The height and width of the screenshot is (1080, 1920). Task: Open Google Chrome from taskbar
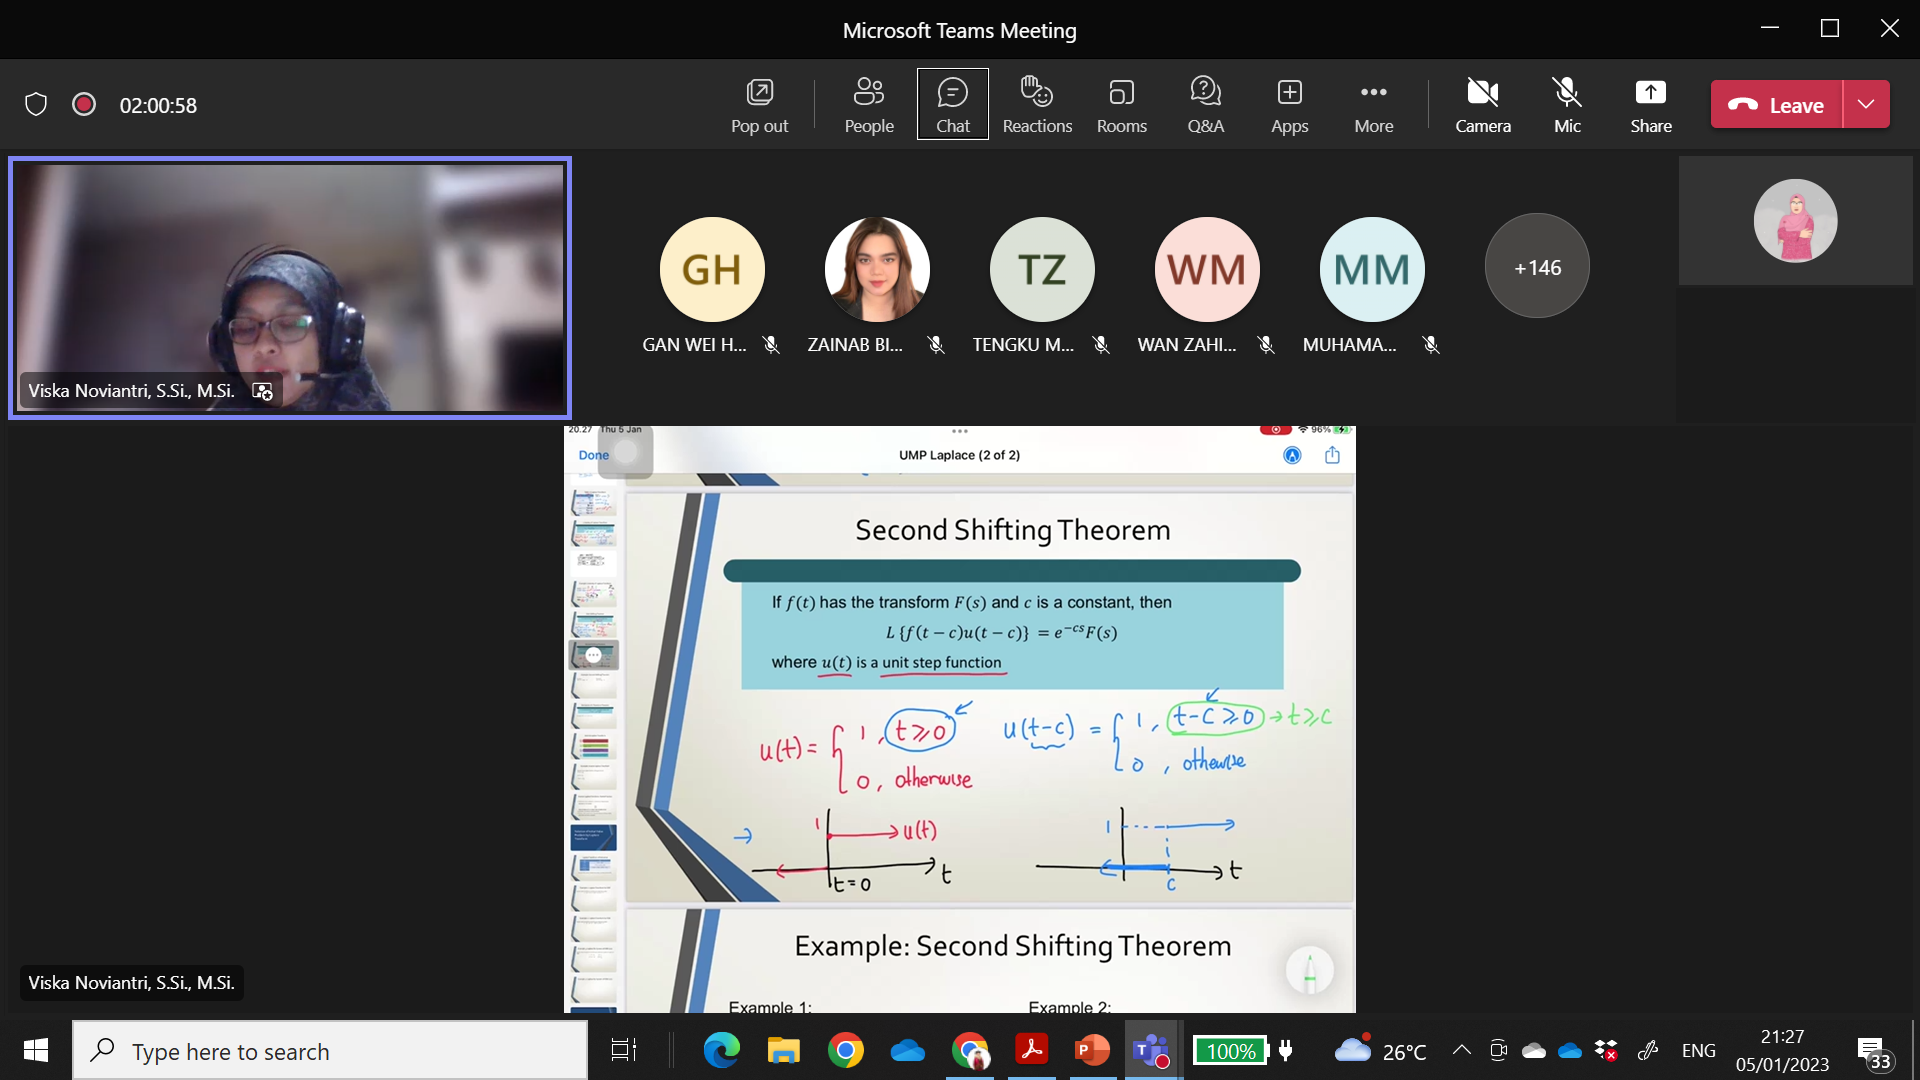click(845, 1050)
